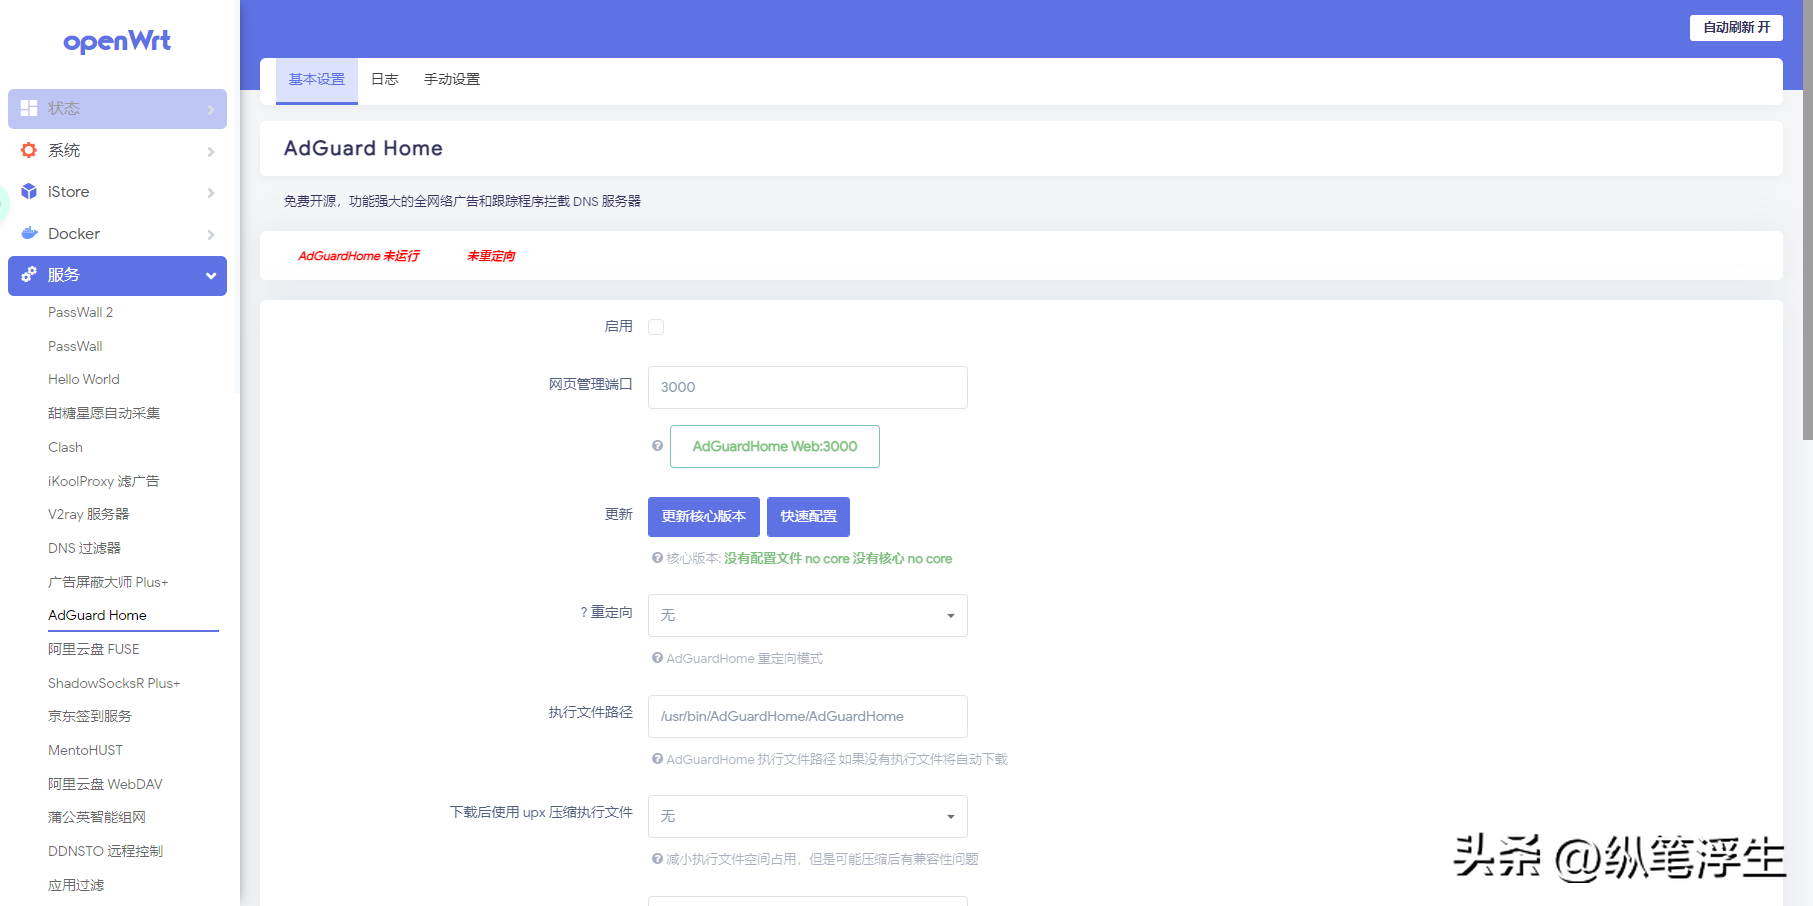Open the Clash service page
The height and width of the screenshot is (906, 1813).
[65, 447]
